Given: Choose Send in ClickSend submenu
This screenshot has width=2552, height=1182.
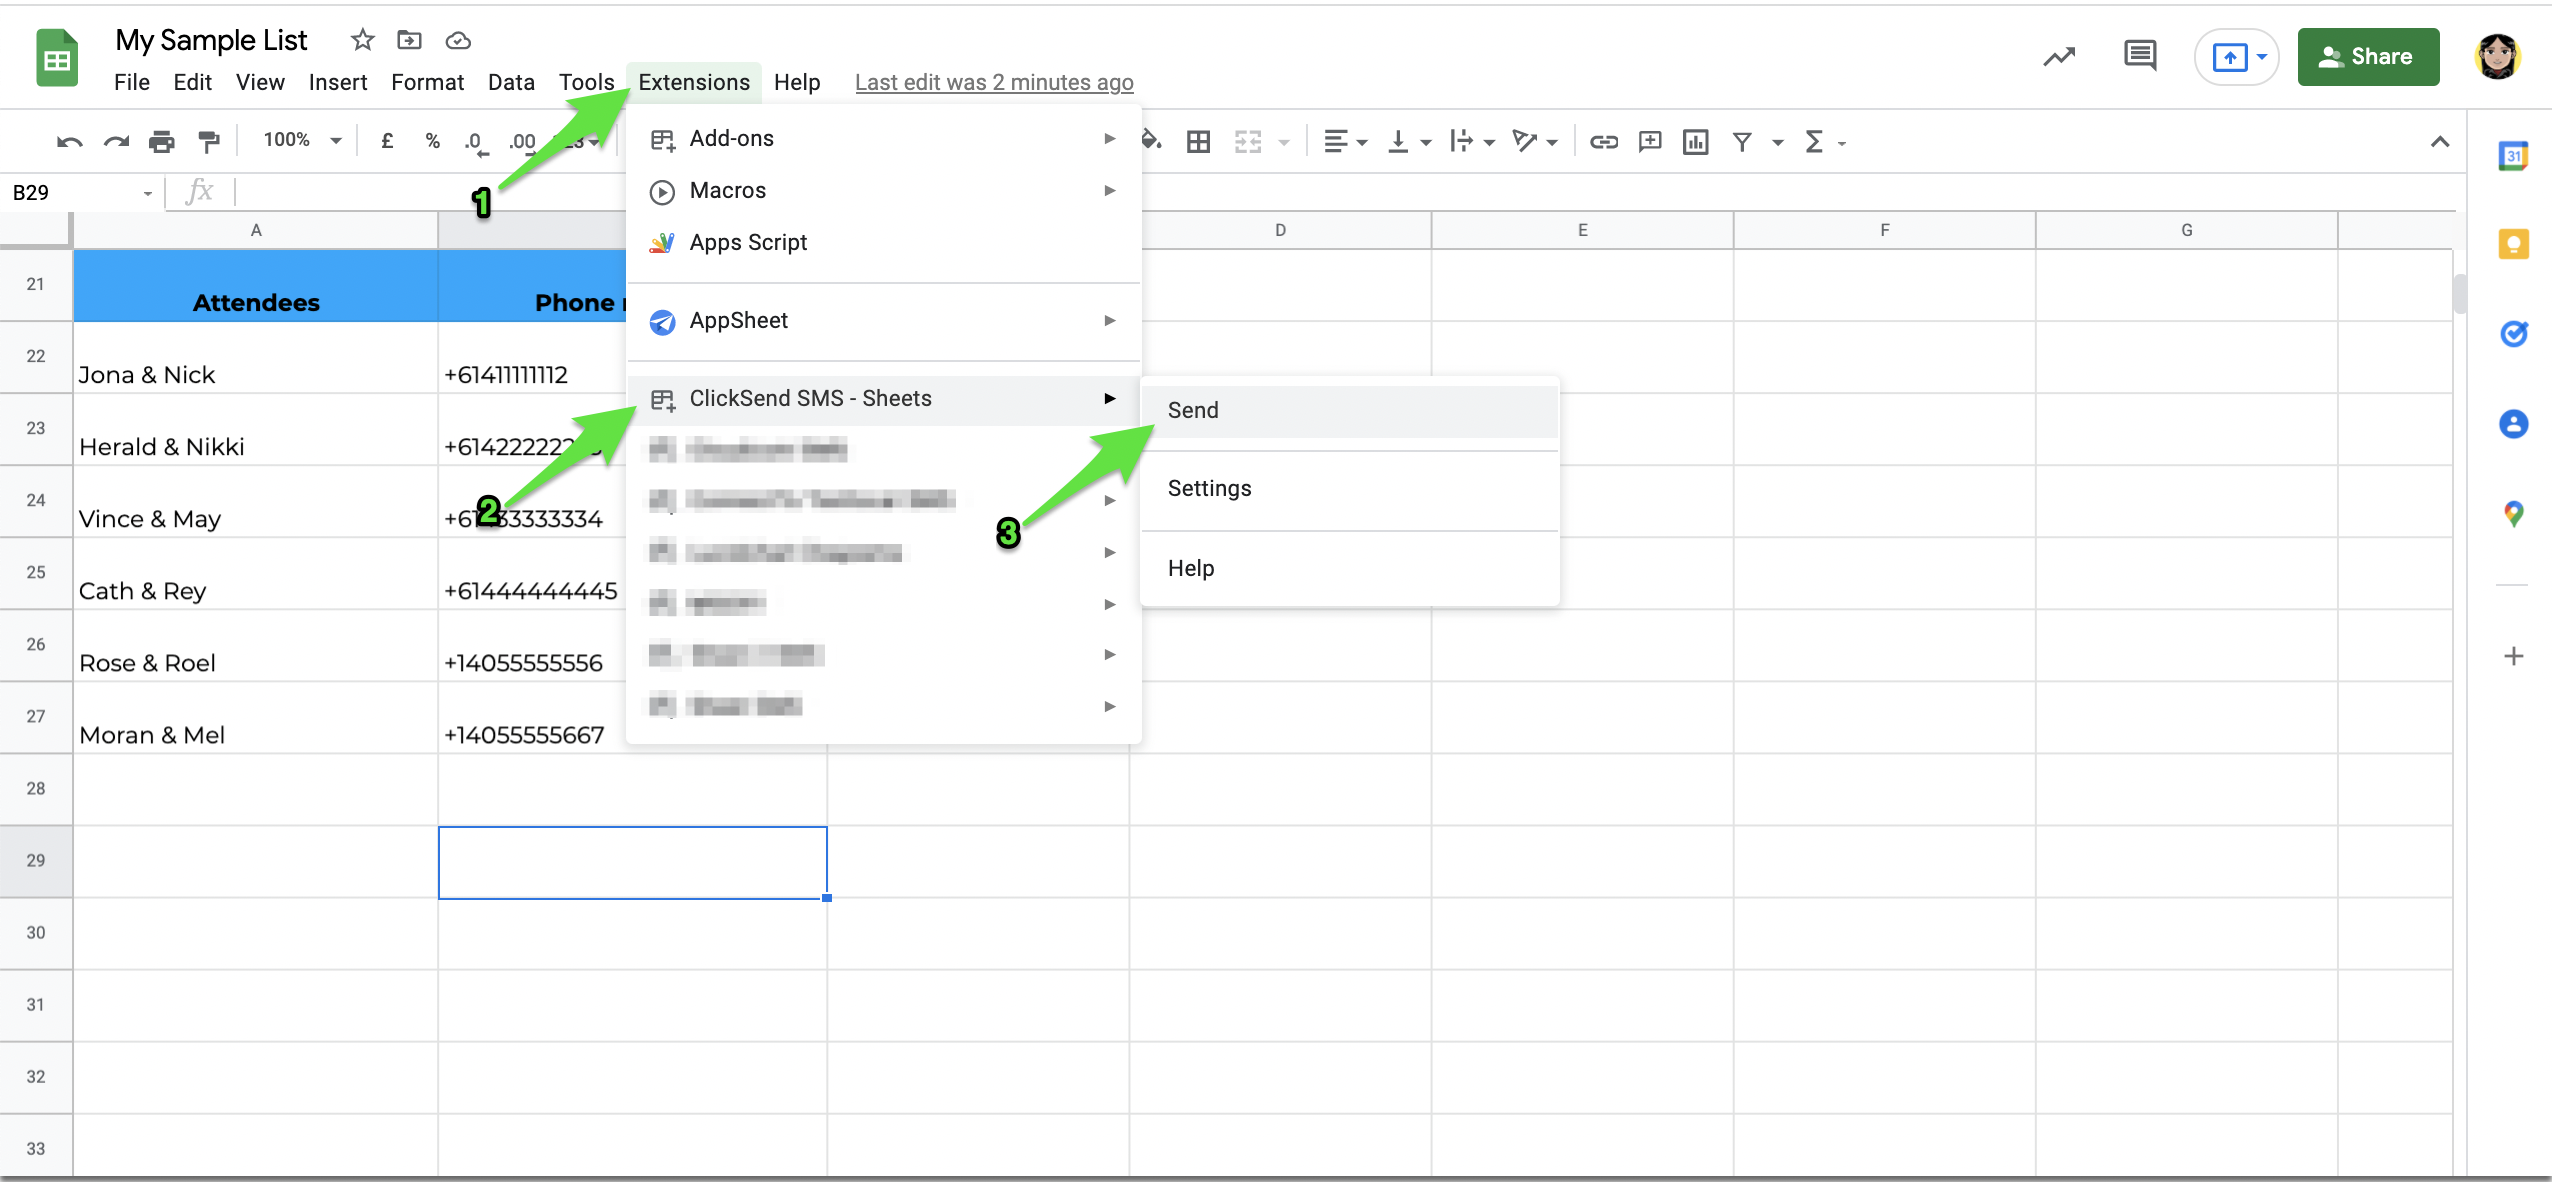Looking at the screenshot, I should (1349, 411).
